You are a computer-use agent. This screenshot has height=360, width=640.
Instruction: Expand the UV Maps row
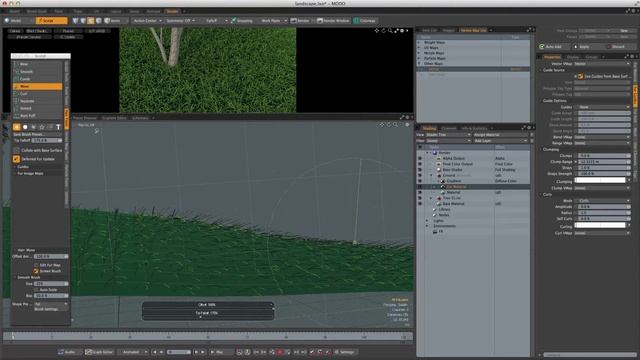pos(419,48)
